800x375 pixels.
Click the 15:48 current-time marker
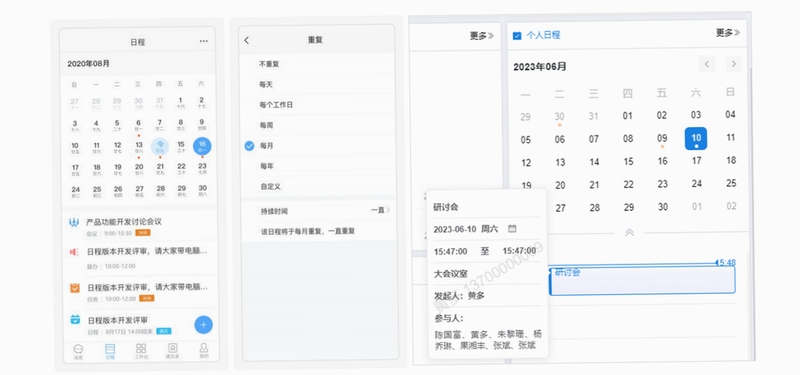725,263
